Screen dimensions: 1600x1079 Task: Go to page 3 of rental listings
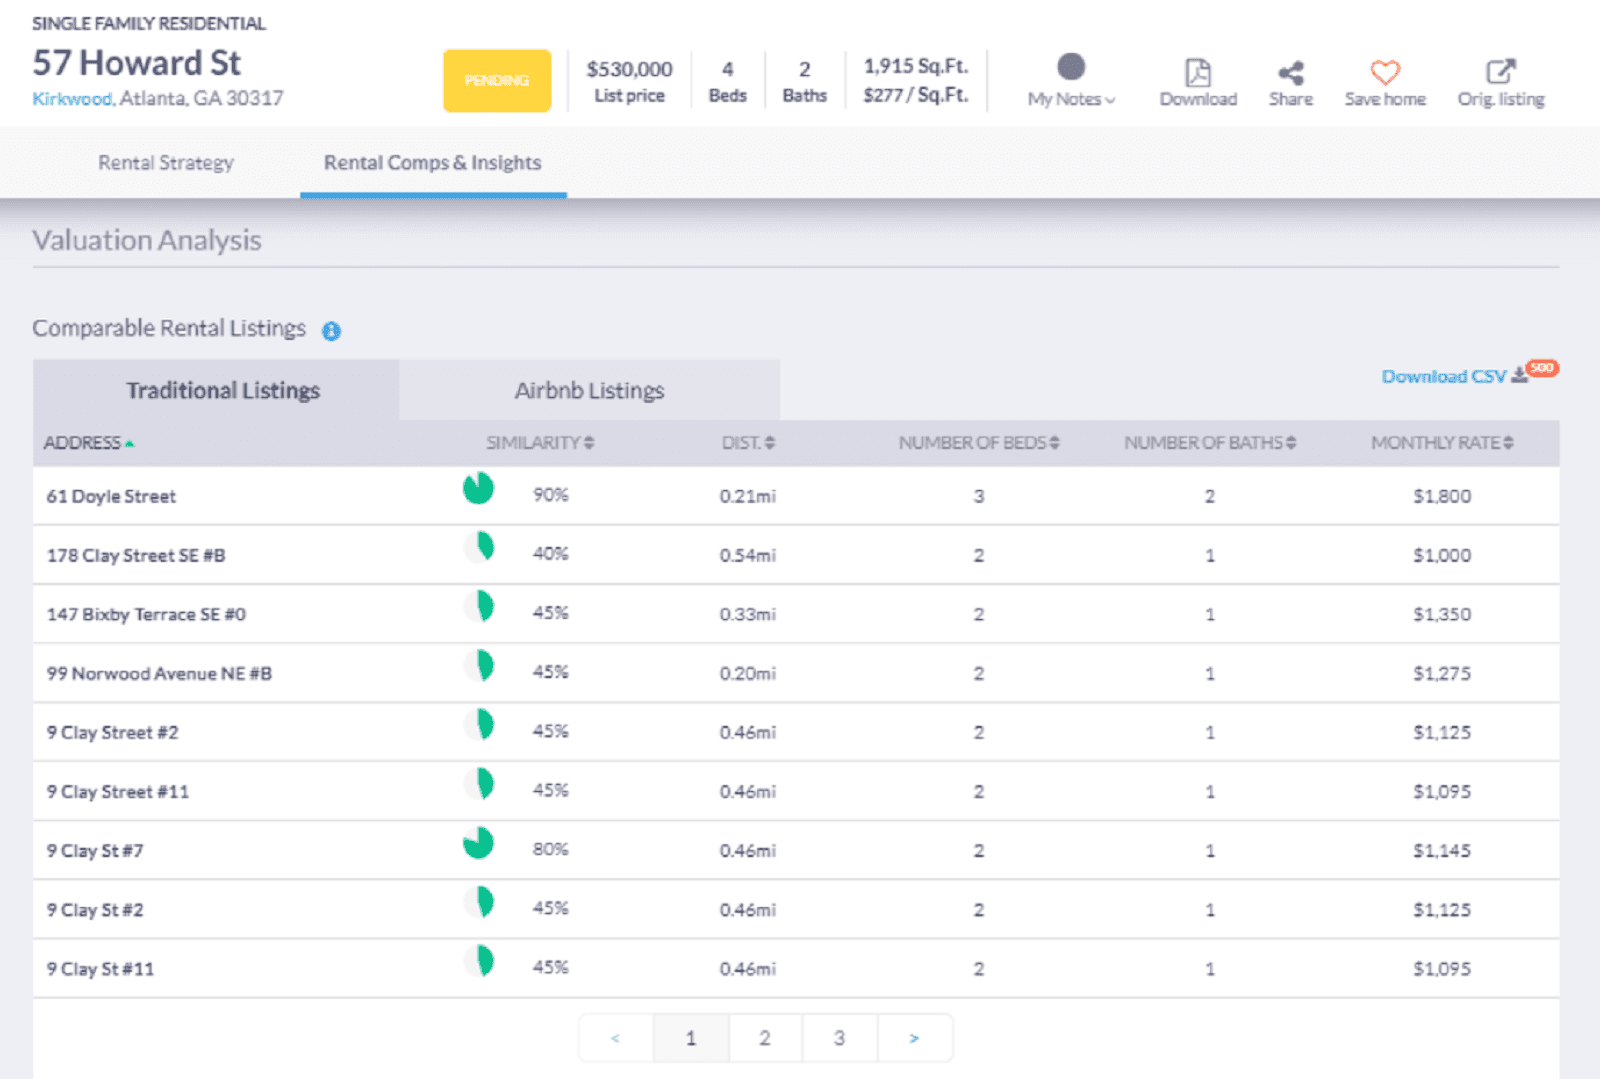coord(839,1037)
